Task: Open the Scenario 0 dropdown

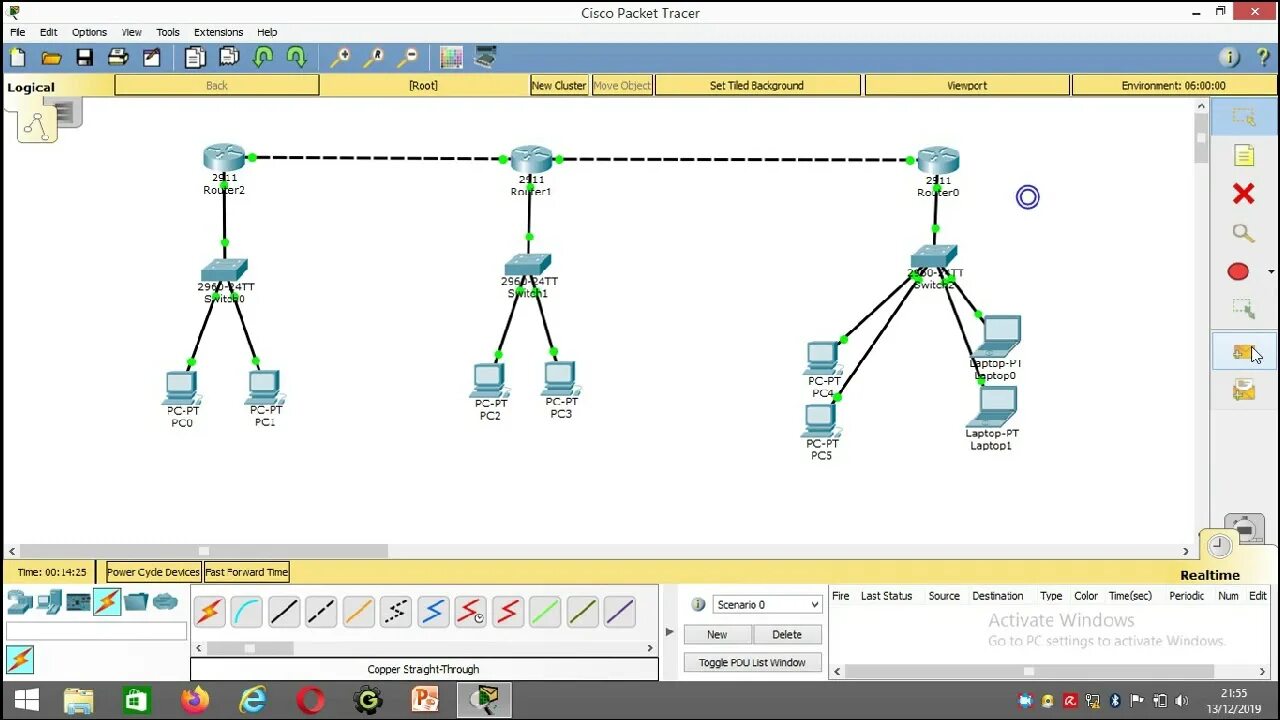Action: click(x=767, y=604)
